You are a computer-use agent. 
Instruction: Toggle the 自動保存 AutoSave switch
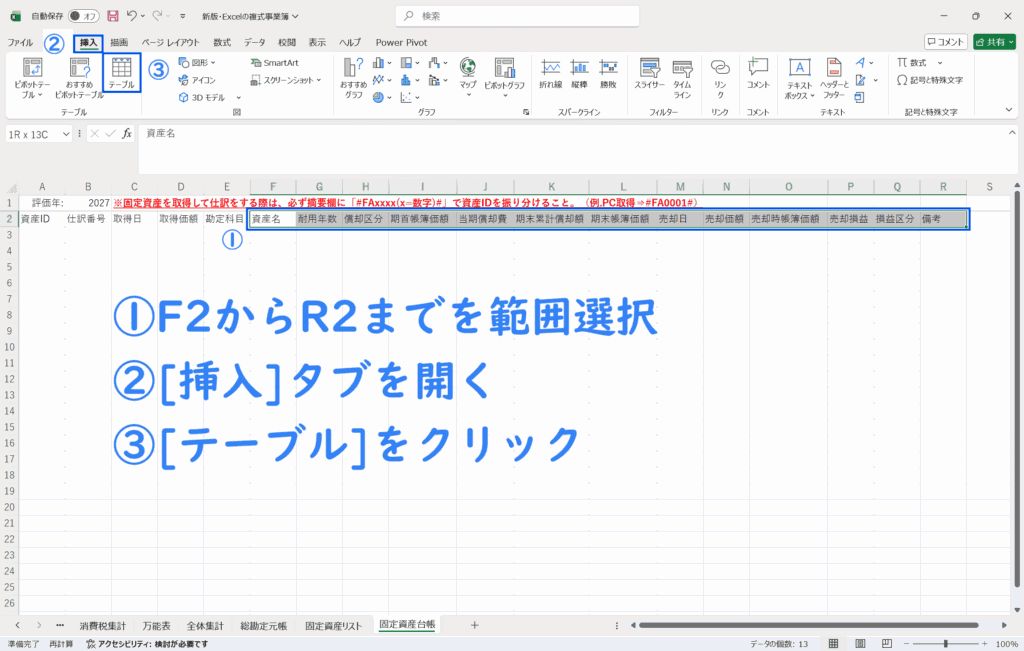(x=88, y=16)
